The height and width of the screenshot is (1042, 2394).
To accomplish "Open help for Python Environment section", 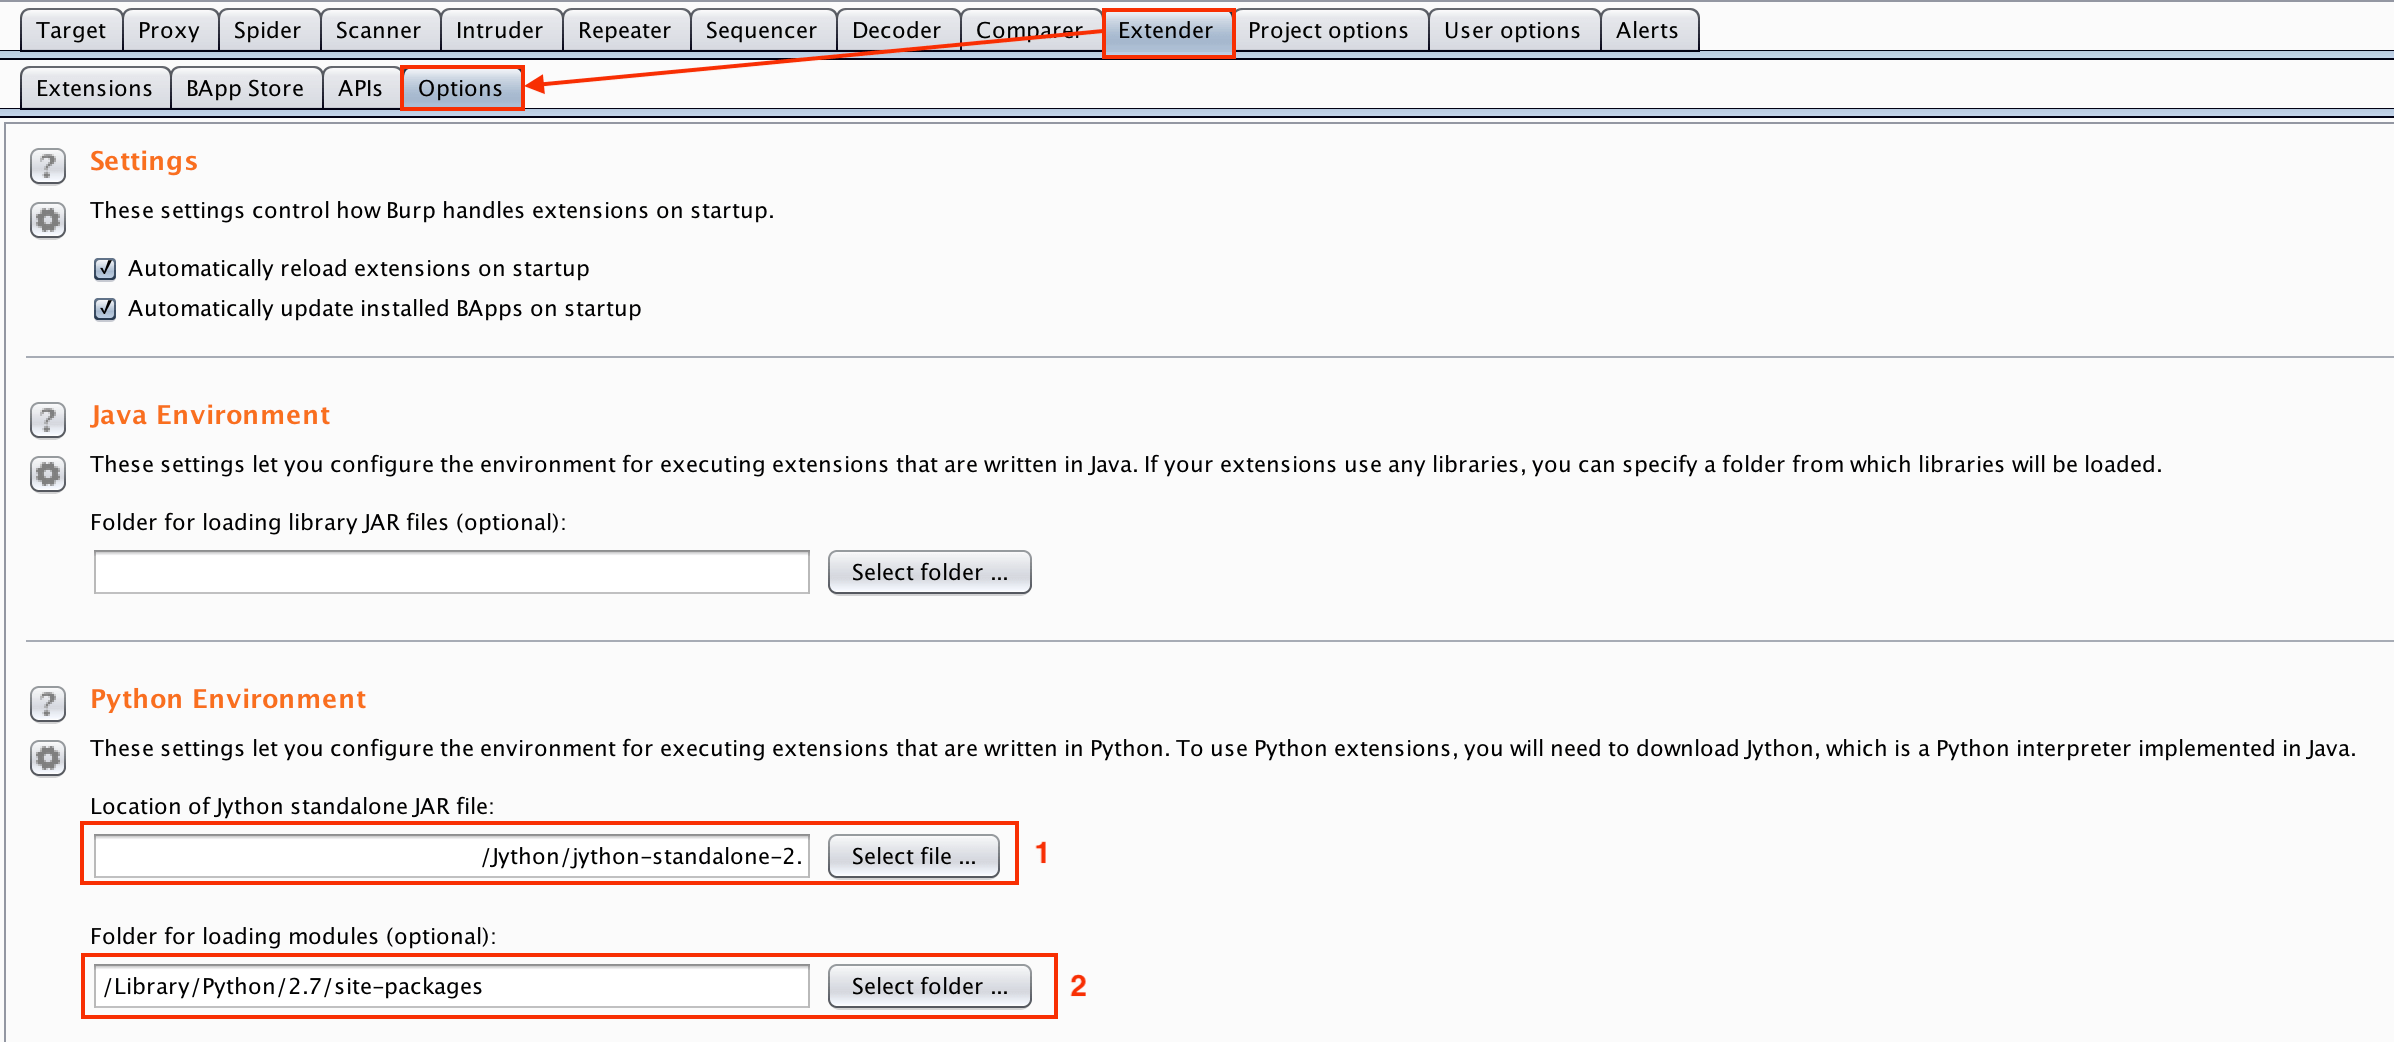I will (47, 703).
